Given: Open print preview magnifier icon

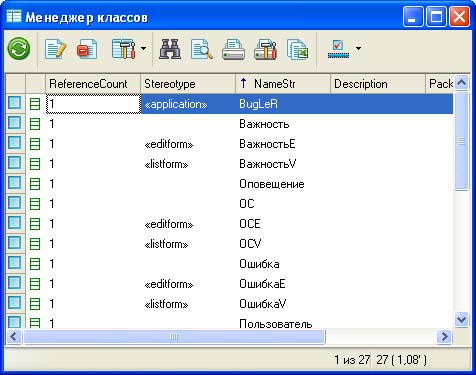Looking at the screenshot, I should click(201, 49).
